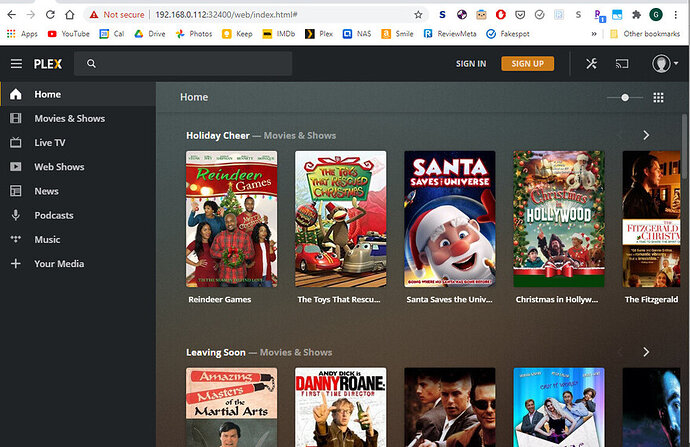Open Santa Saves the Universe poster
Screen dimensions: 690x447
[450, 219]
